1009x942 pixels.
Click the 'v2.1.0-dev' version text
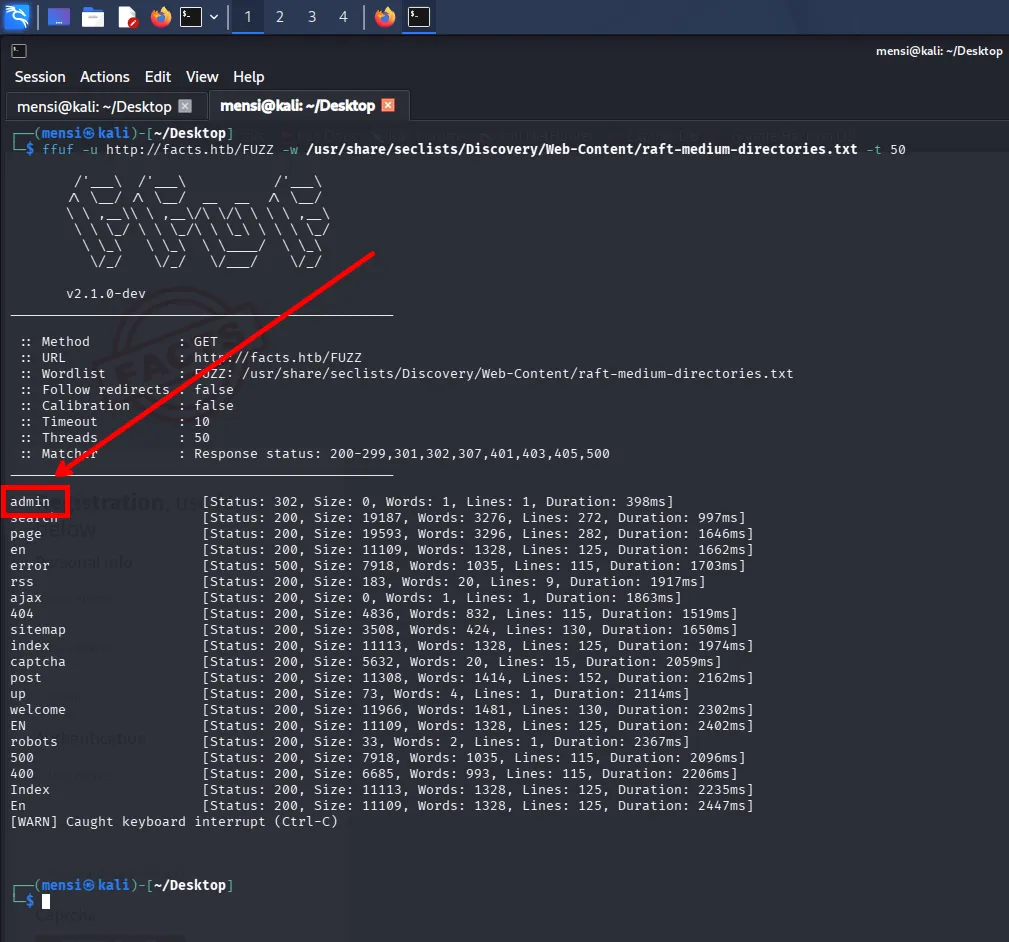coord(106,294)
